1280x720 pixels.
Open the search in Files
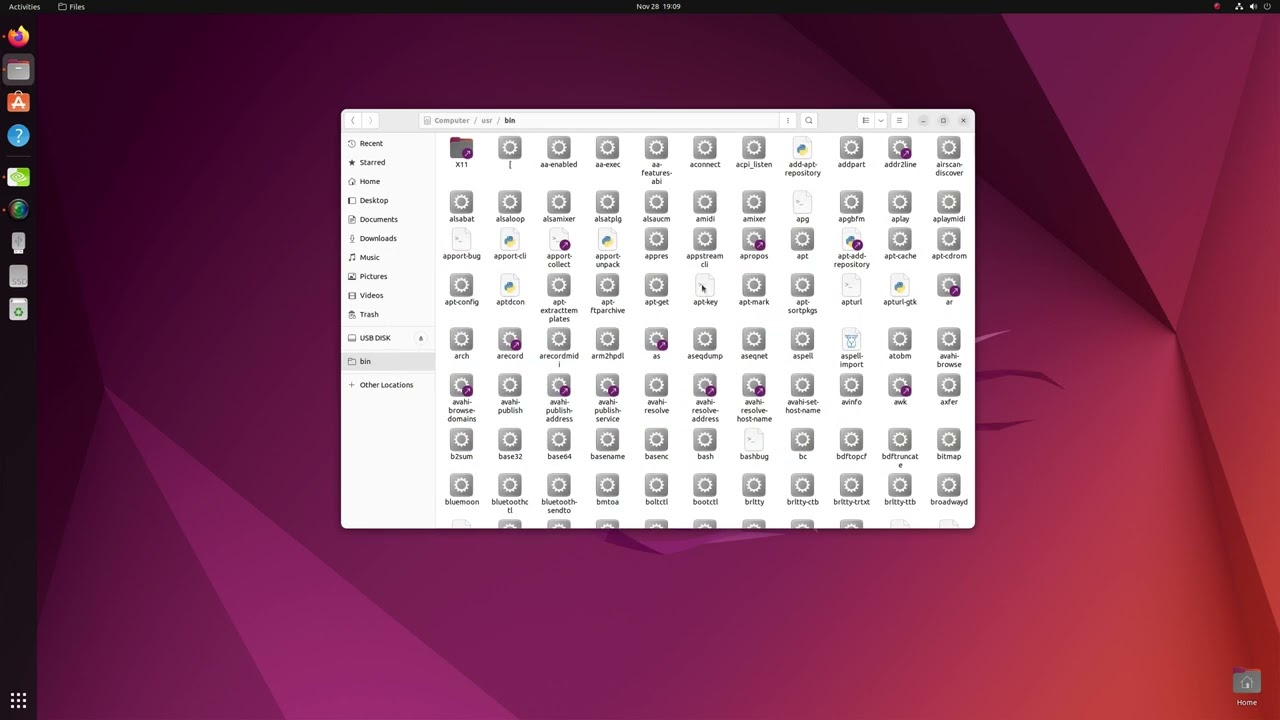(x=808, y=120)
